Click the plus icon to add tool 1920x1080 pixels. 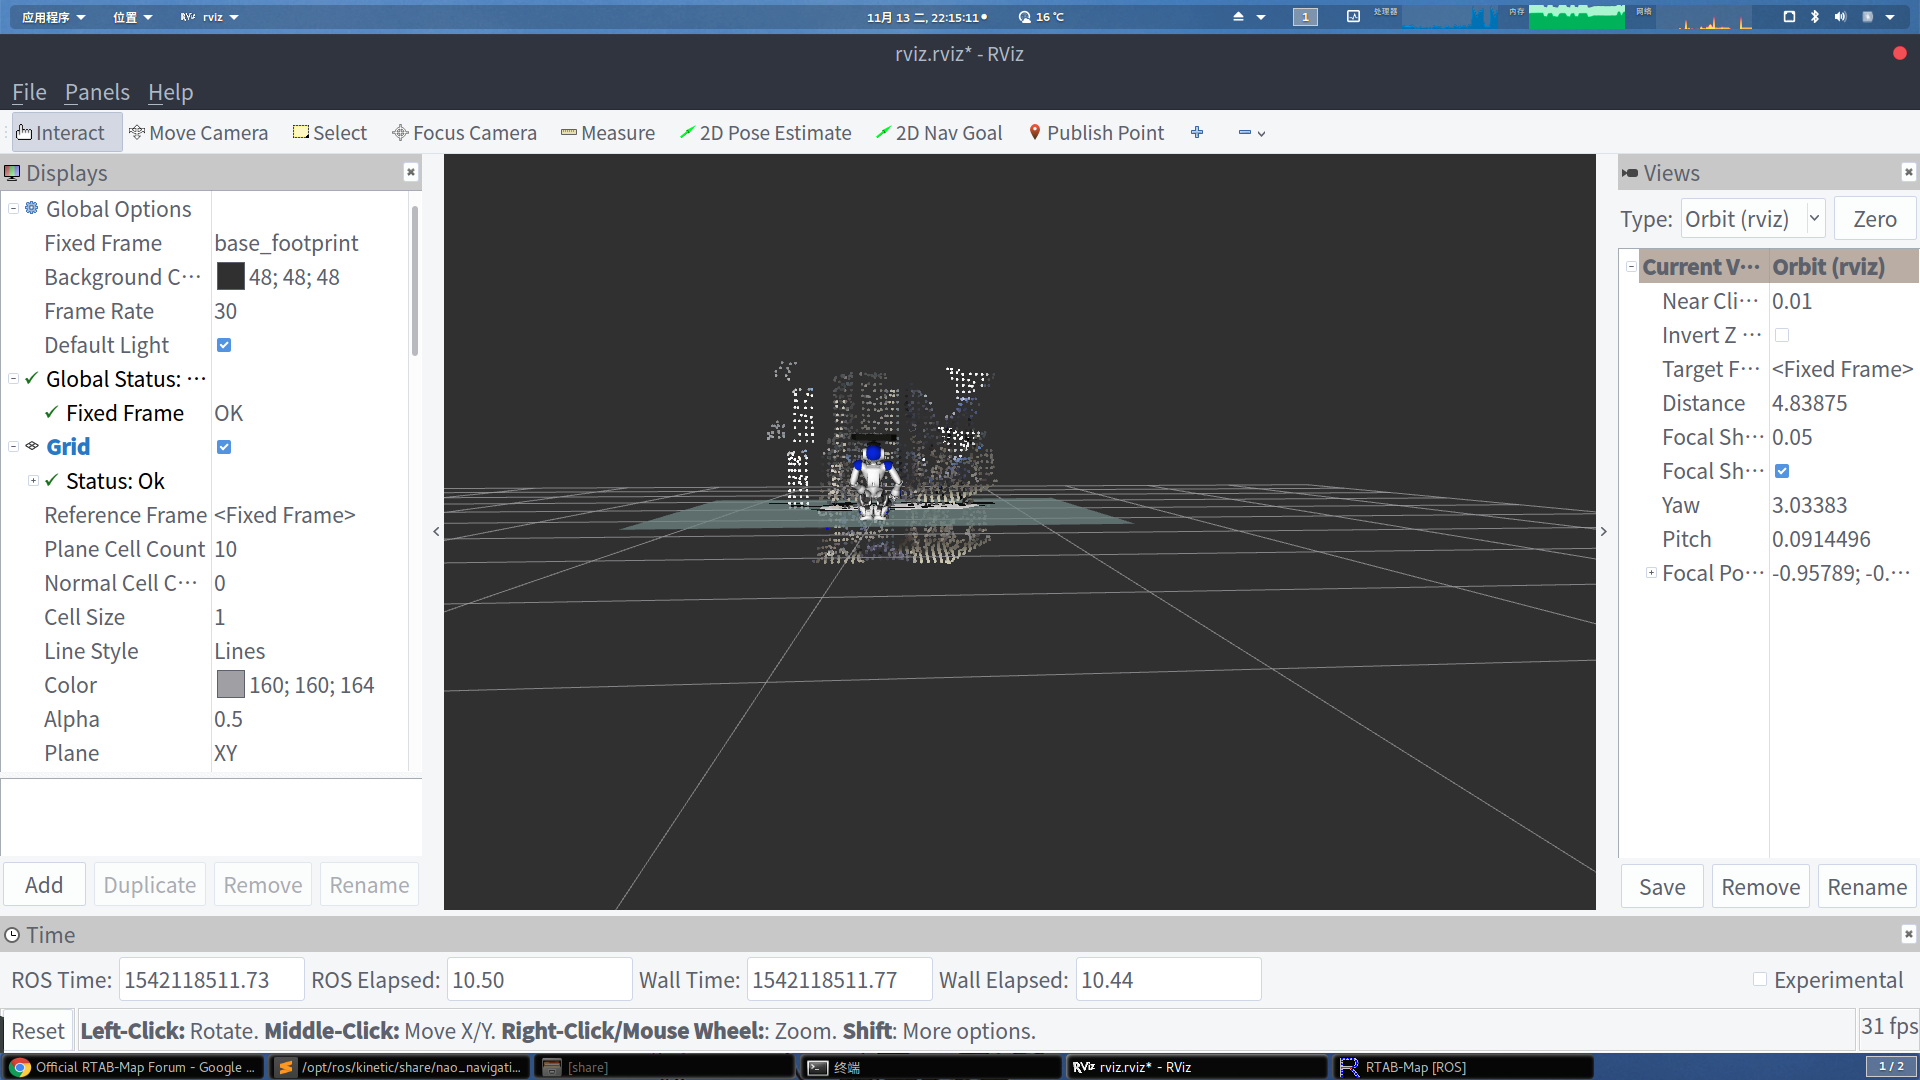pyautogui.click(x=1197, y=133)
